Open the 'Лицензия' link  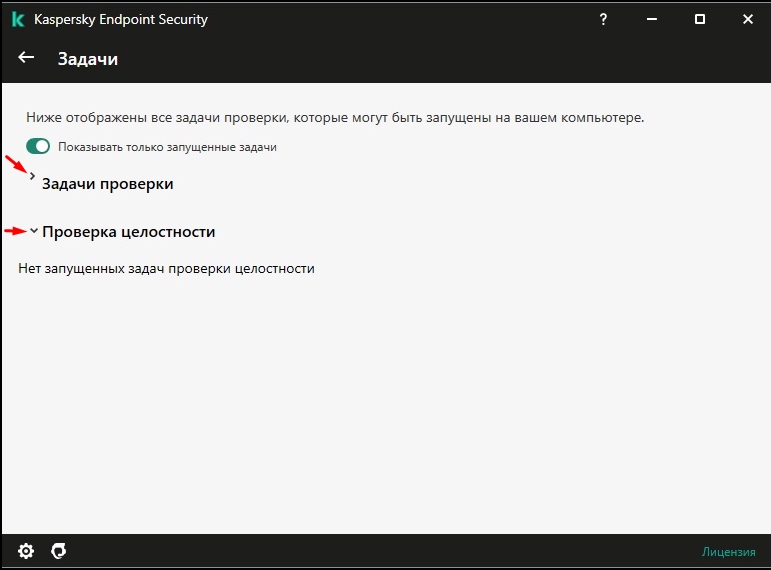[728, 552]
